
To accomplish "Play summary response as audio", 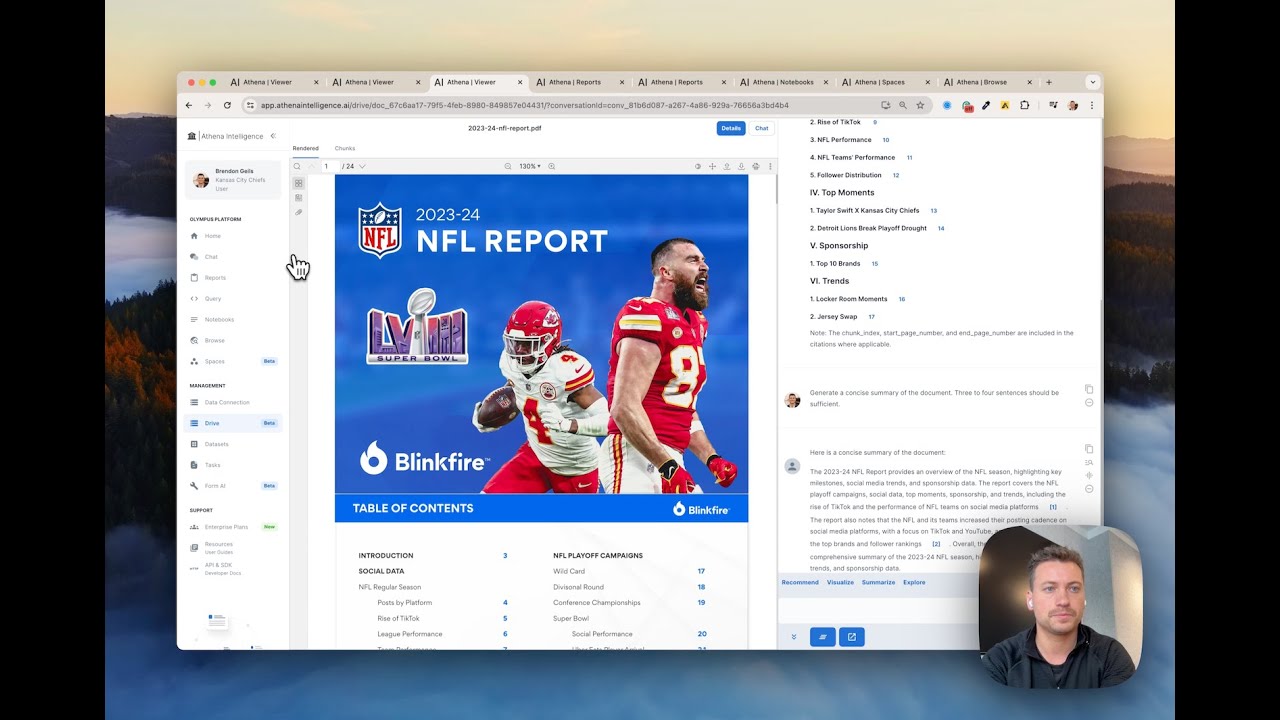I will (x=1089, y=475).
